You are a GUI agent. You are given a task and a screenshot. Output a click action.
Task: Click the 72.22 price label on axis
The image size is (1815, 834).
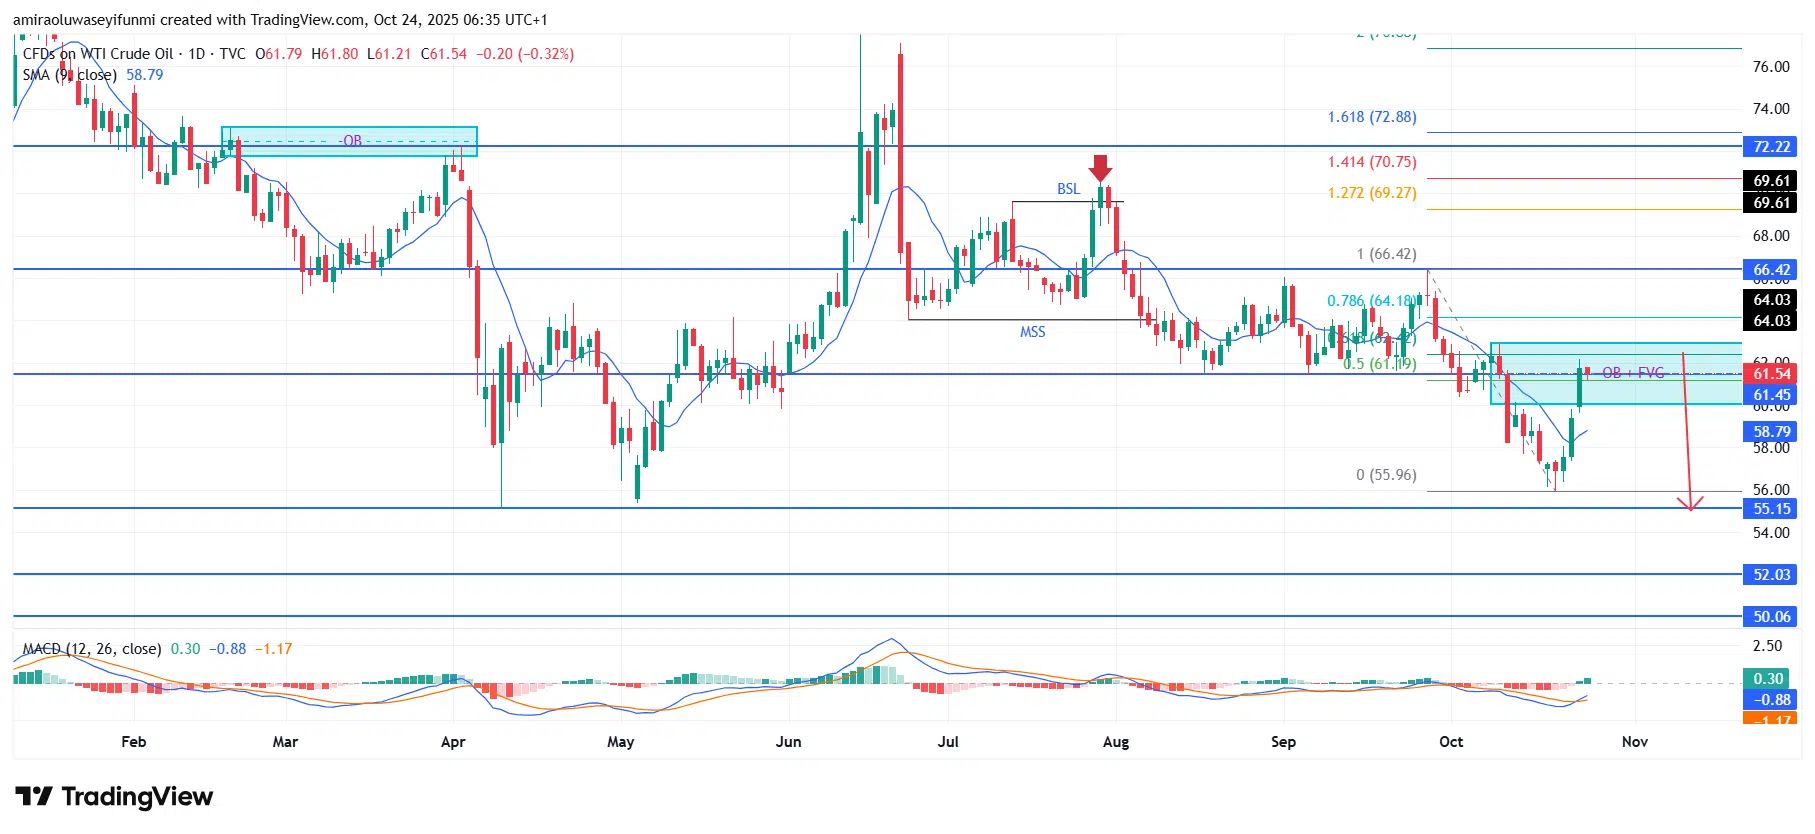(x=1771, y=147)
